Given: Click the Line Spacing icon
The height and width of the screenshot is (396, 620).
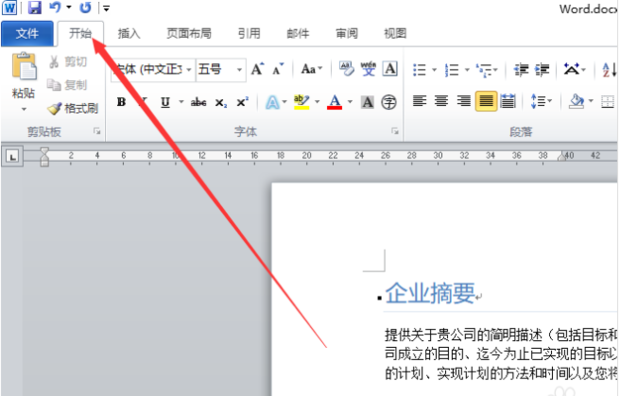Looking at the screenshot, I should point(538,101).
